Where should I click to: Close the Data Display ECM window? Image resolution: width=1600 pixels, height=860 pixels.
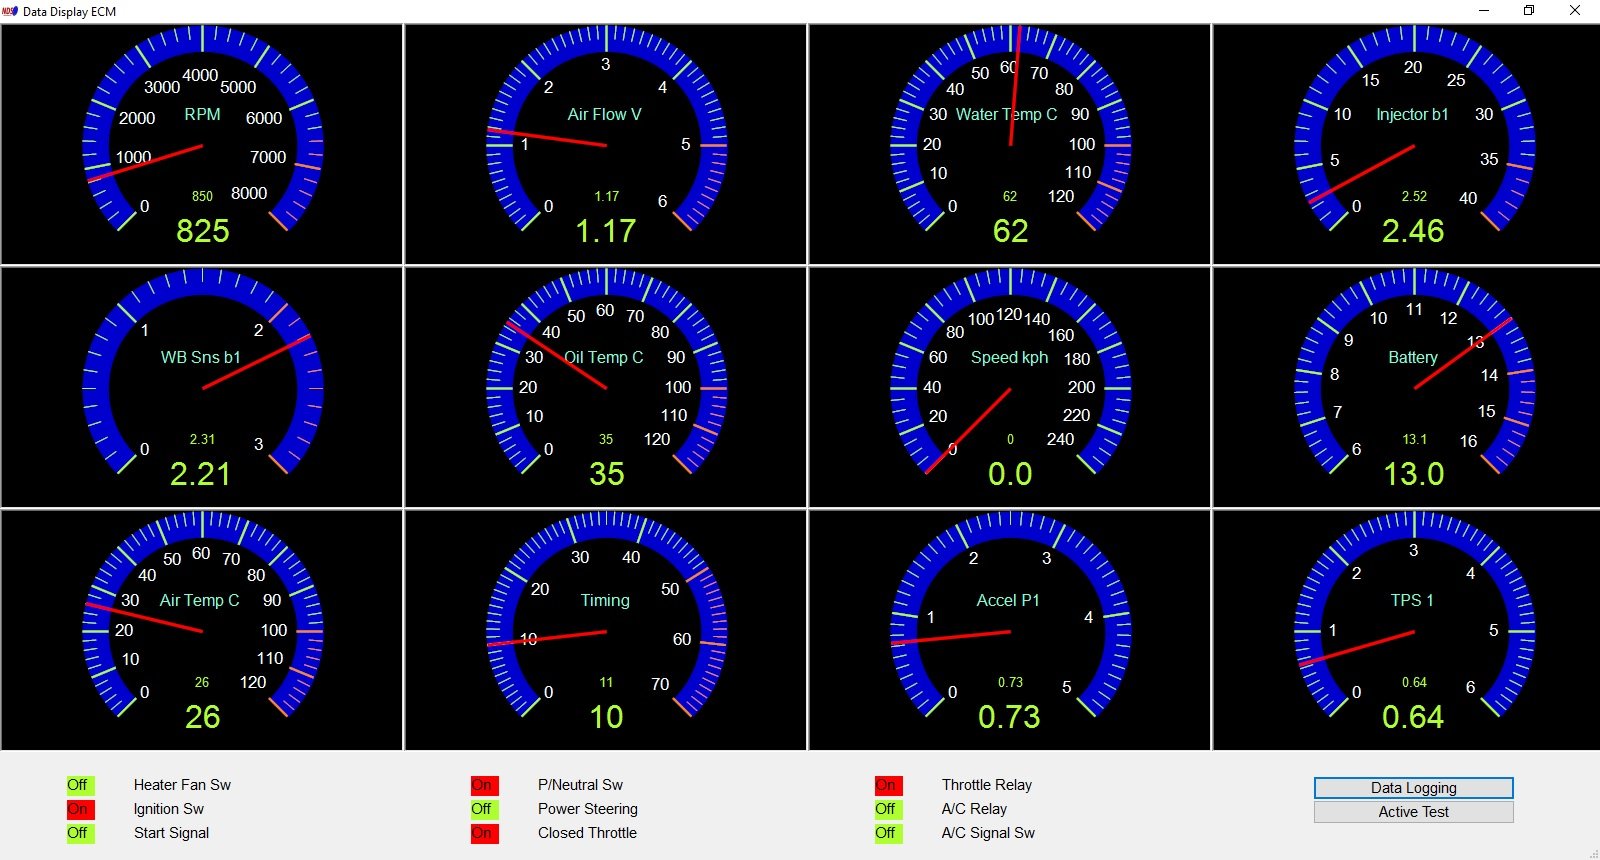(1575, 11)
